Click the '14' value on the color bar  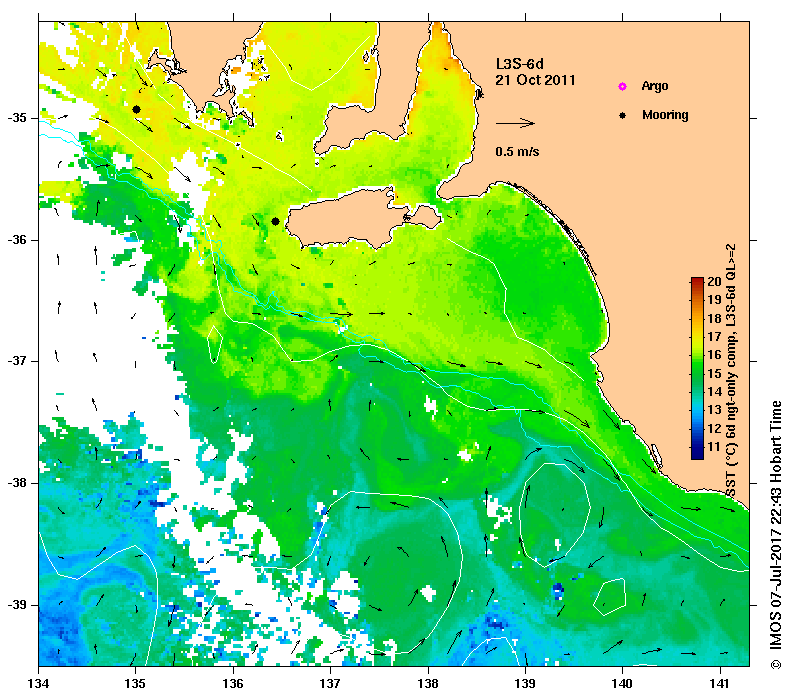click(714, 391)
